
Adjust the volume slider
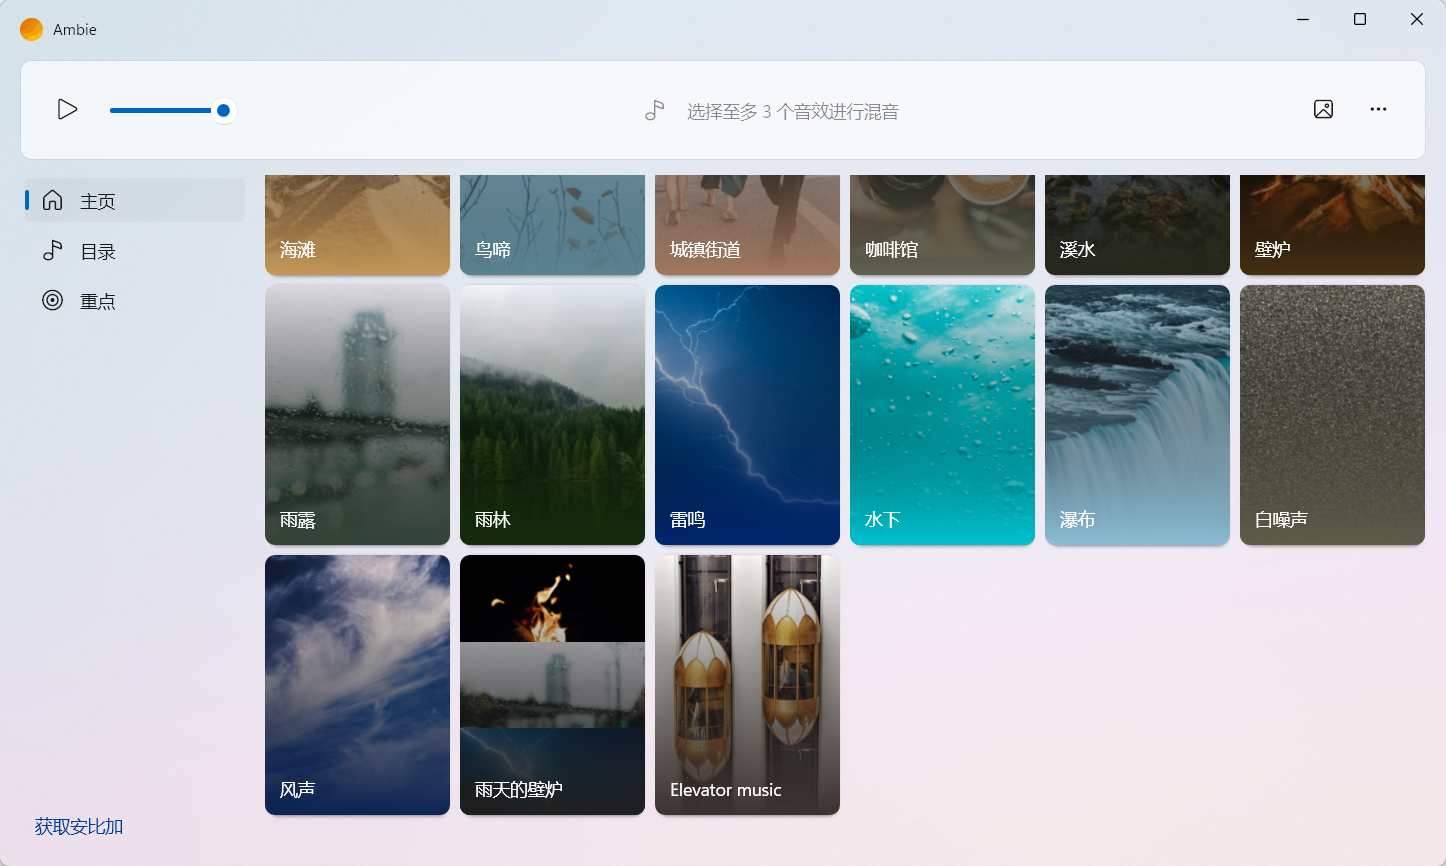pyautogui.click(x=222, y=110)
